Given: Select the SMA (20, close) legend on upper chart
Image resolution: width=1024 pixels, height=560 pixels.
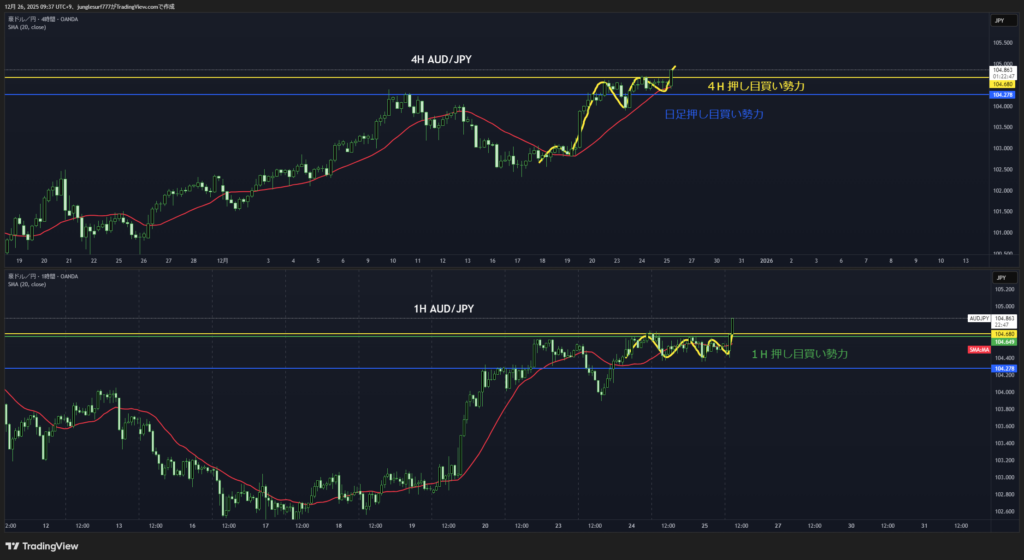Looking at the screenshot, I should point(27,27).
